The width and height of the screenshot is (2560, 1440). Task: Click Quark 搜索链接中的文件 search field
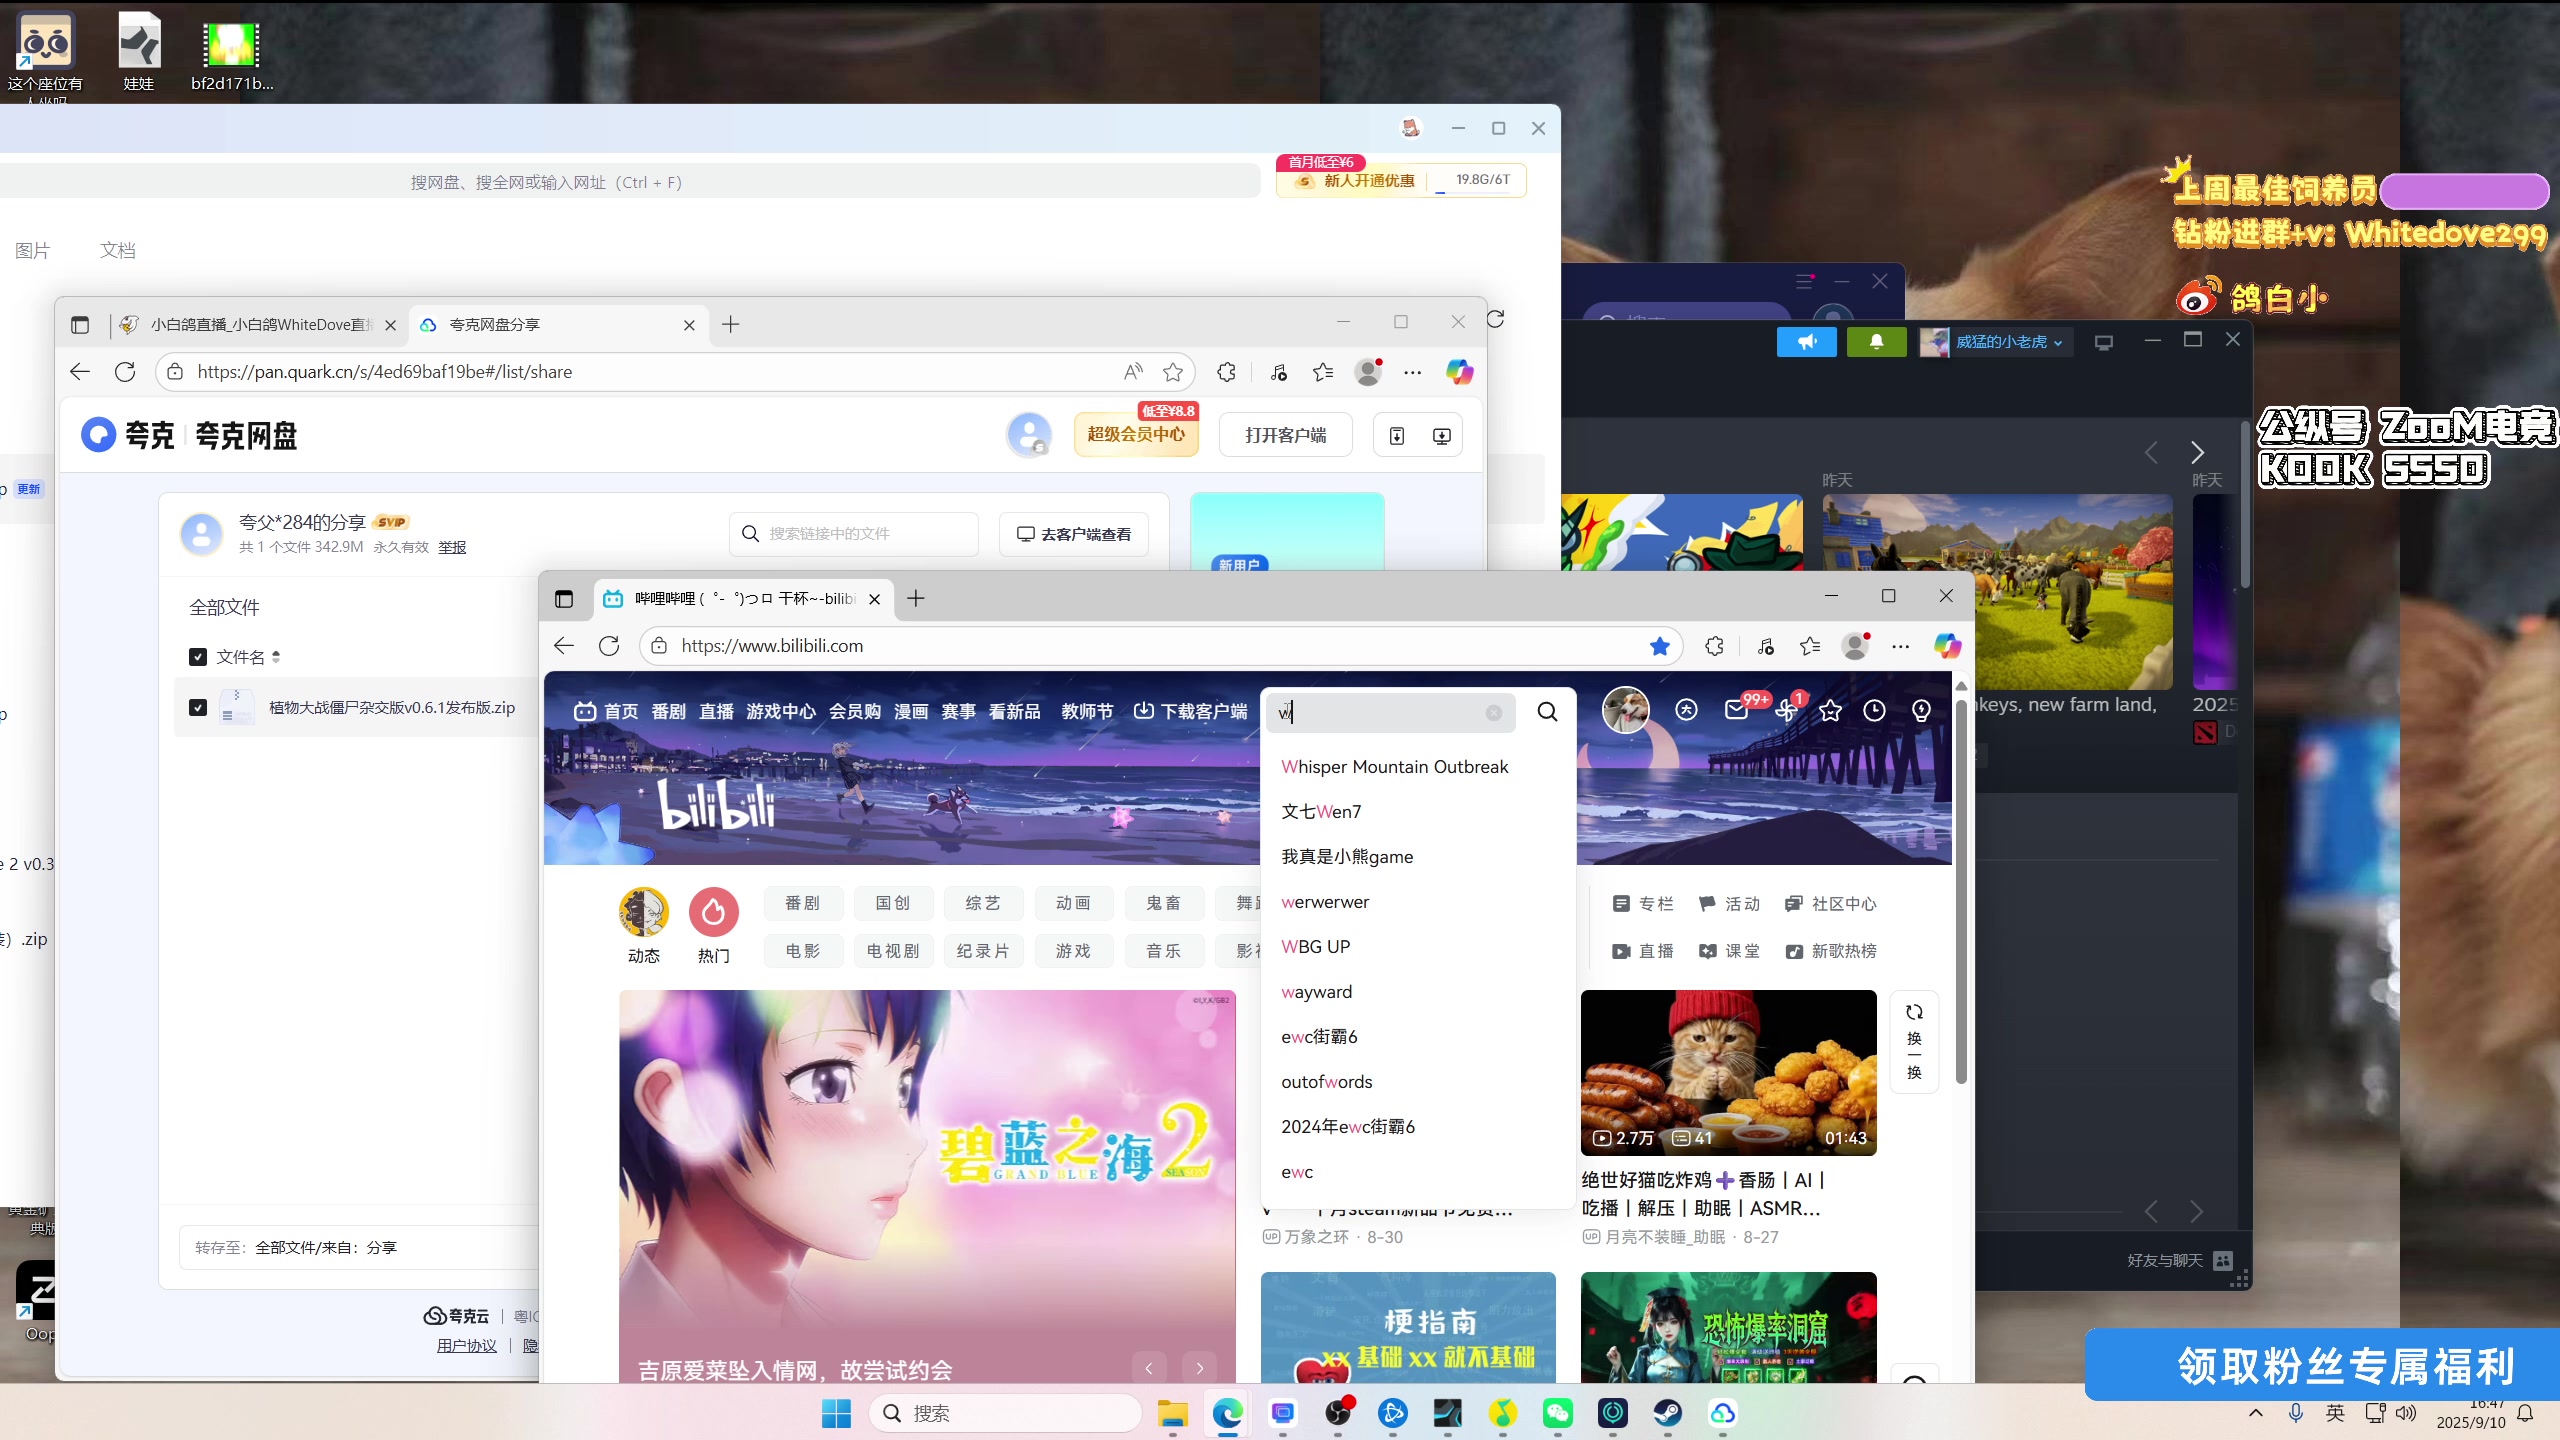coord(854,534)
